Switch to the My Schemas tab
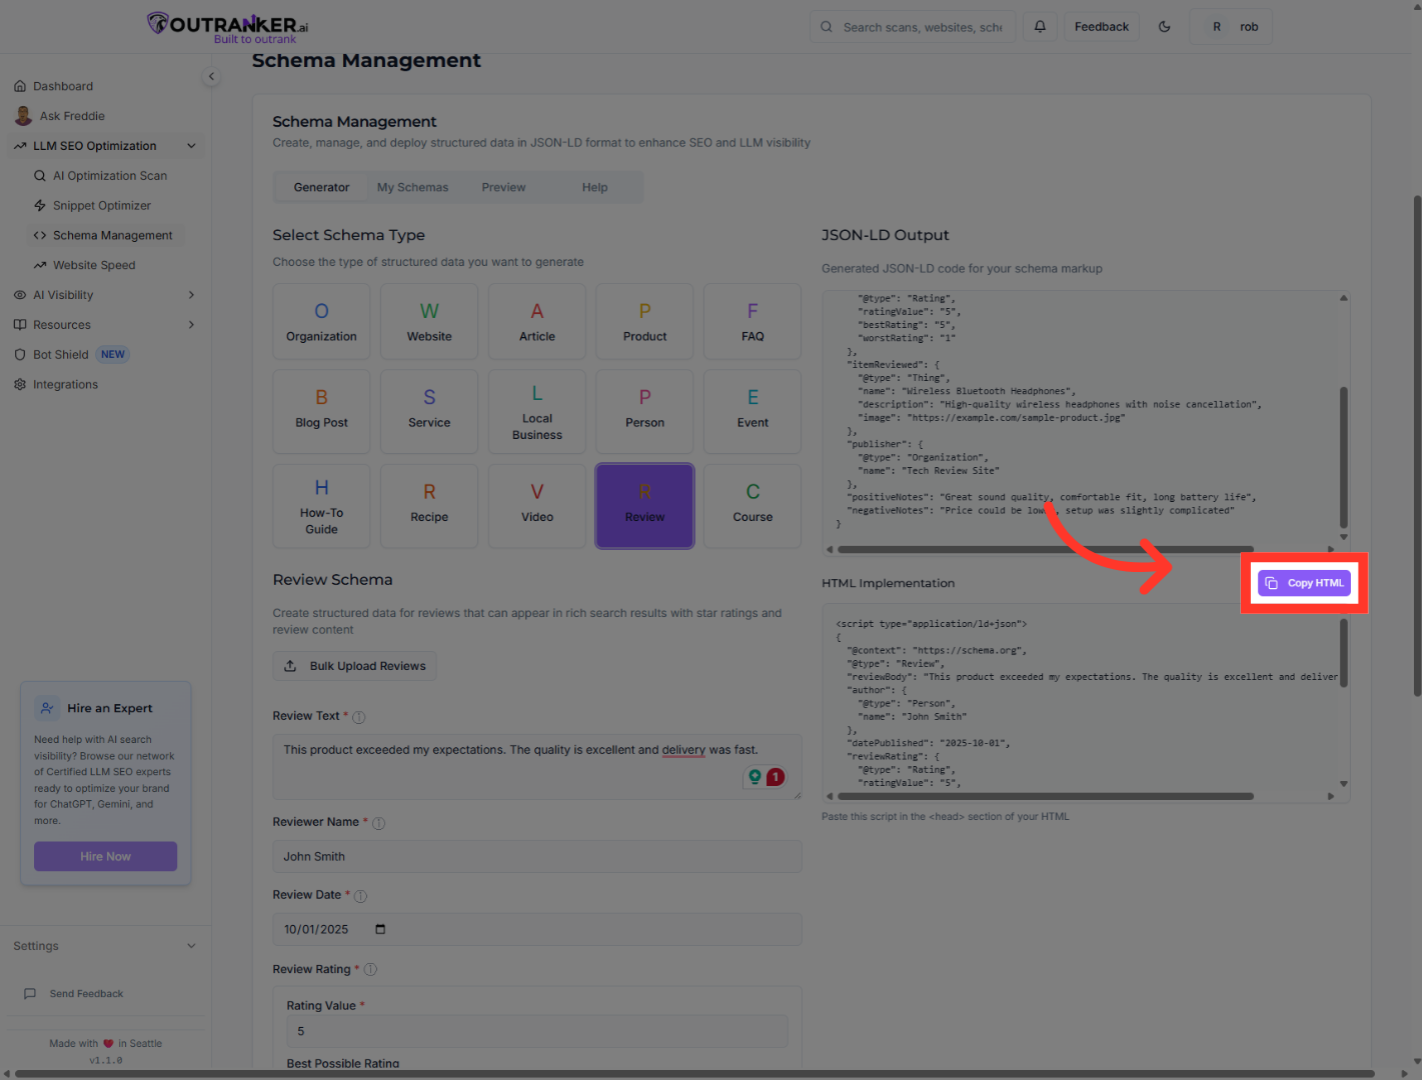Viewport: 1422px width, 1080px height. coord(412,187)
